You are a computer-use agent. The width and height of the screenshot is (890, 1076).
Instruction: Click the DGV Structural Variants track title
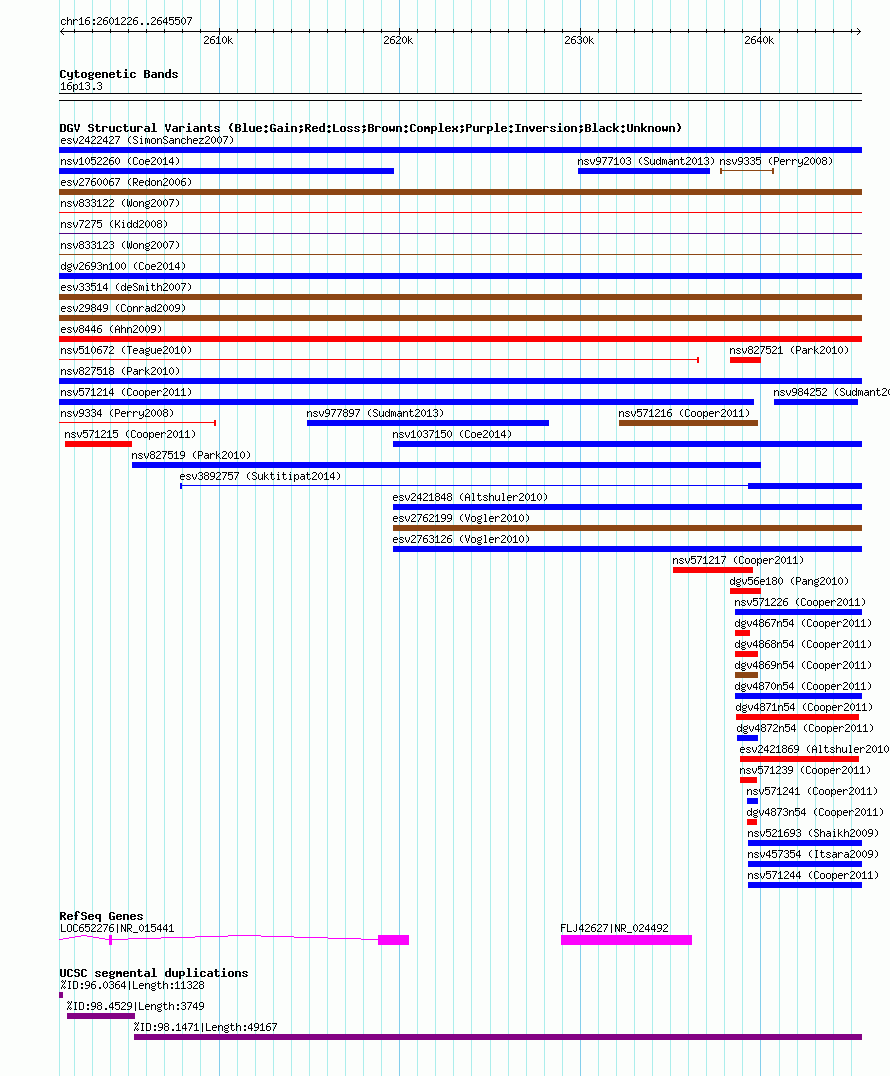tap(371, 128)
